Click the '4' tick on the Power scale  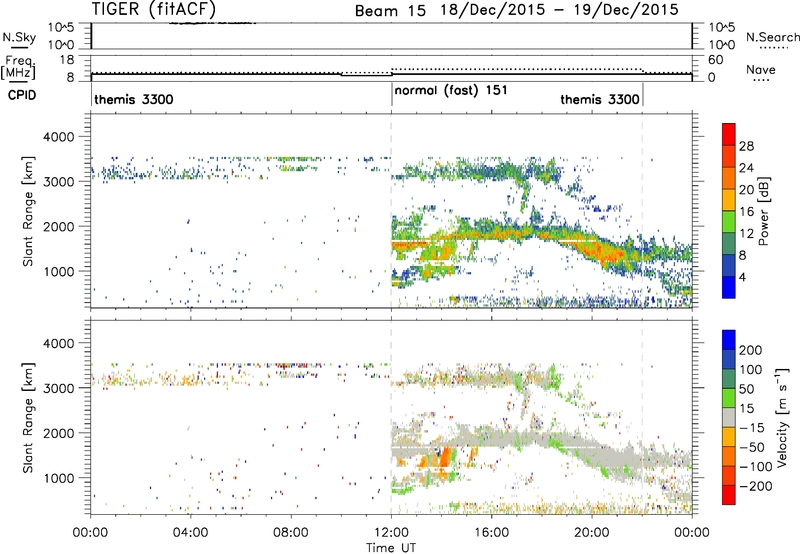pos(743,277)
